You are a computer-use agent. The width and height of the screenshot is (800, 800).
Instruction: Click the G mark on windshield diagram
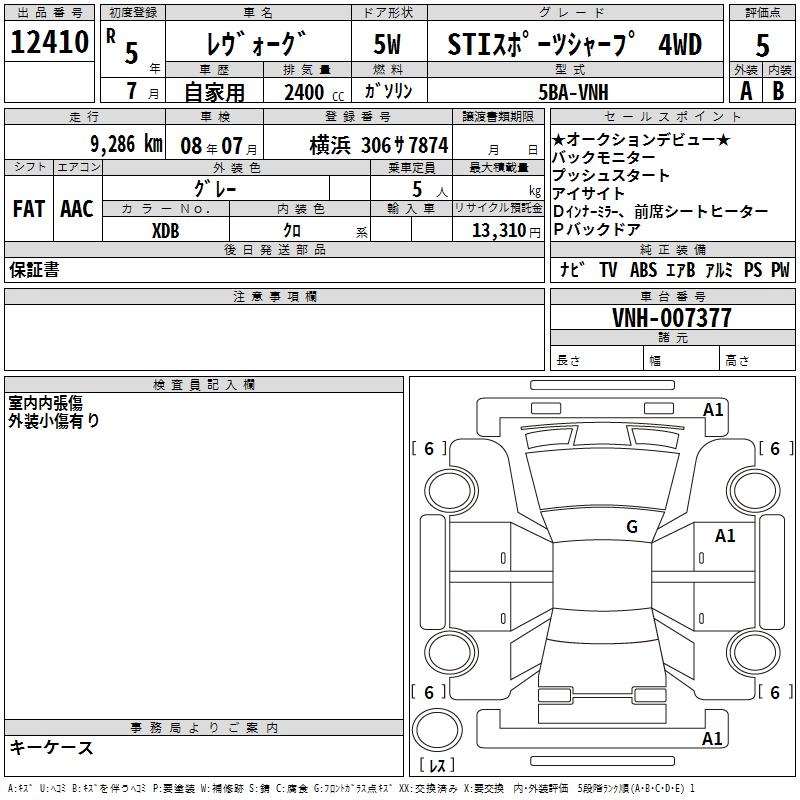coord(632,526)
